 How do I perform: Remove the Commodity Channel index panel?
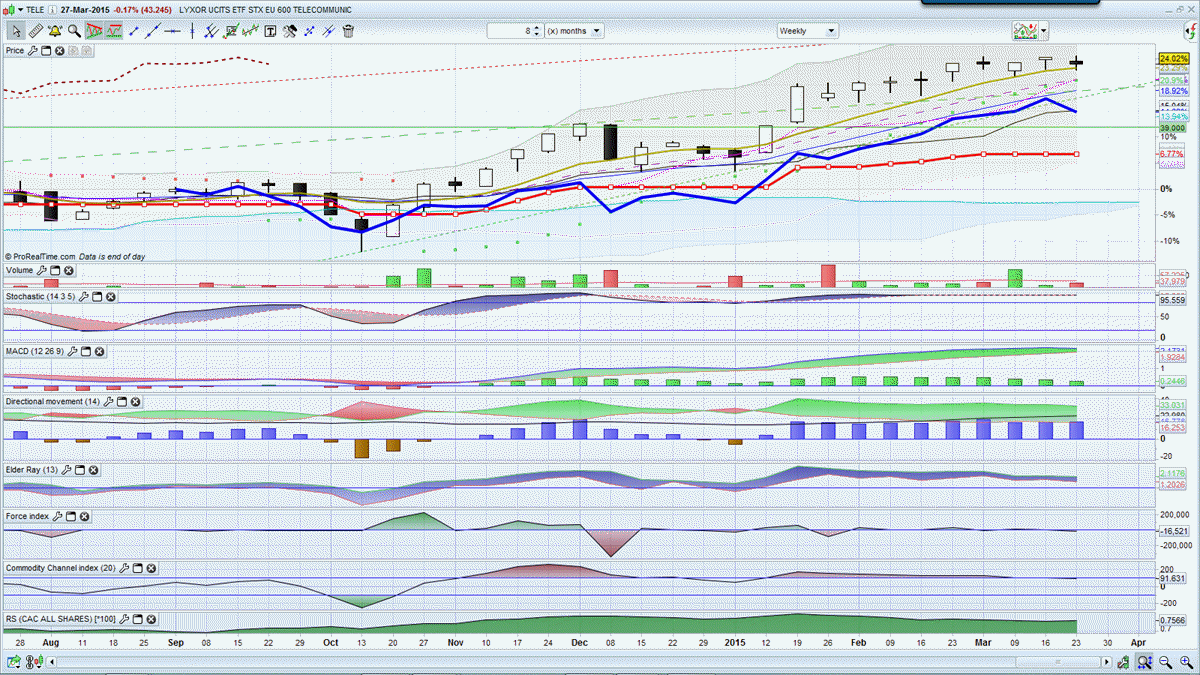click(x=151, y=568)
